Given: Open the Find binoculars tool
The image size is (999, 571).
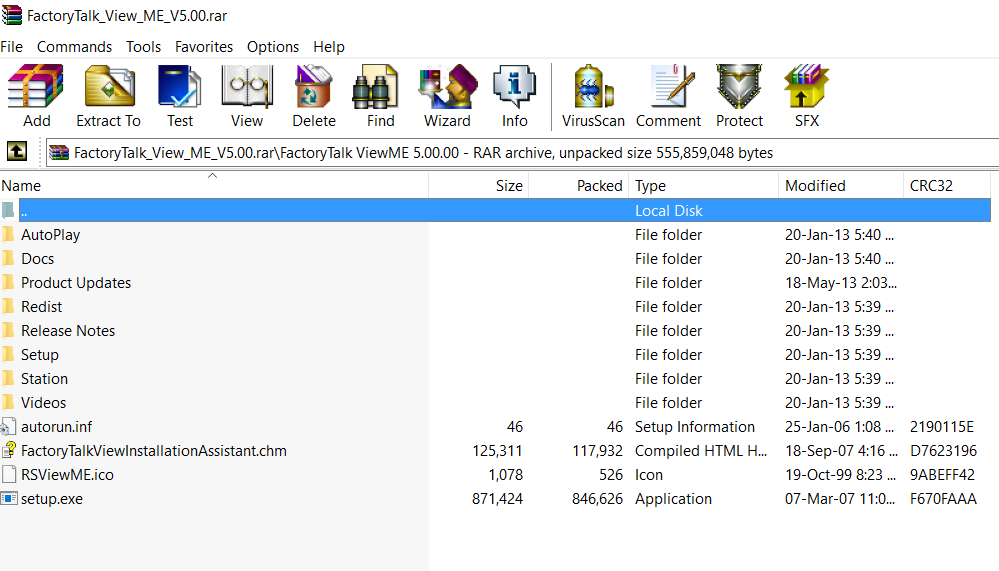Looking at the screenshot, I should click(376, 85).
